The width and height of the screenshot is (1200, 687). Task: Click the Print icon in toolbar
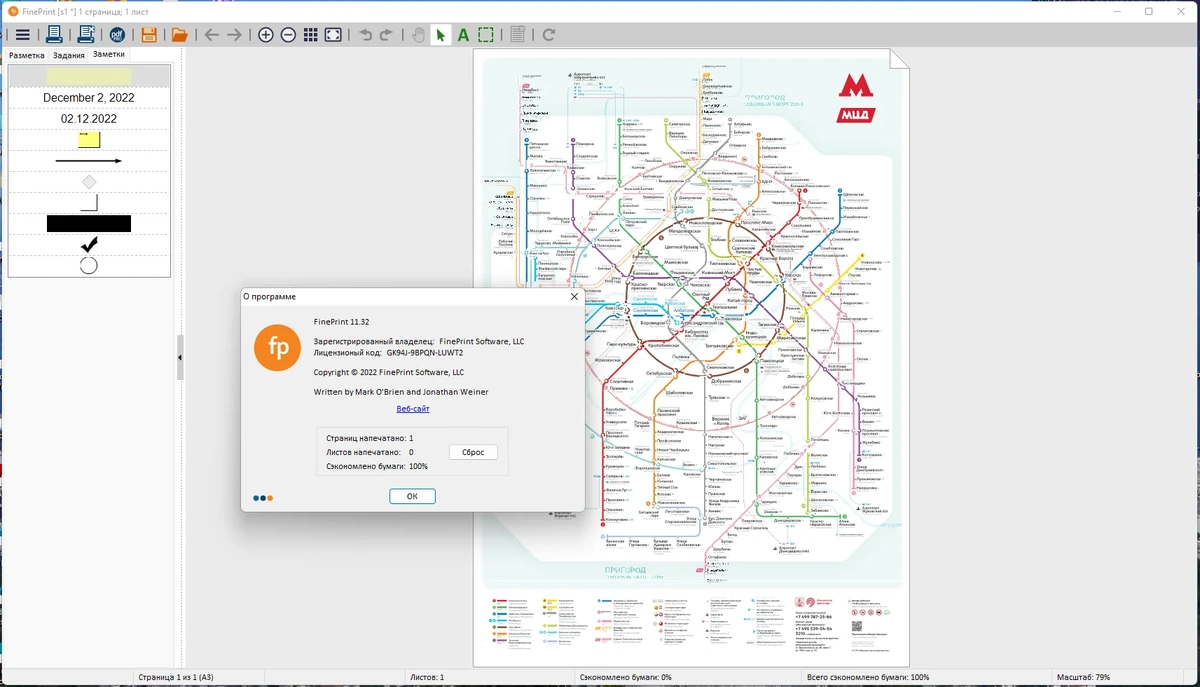tap(55, 35)
